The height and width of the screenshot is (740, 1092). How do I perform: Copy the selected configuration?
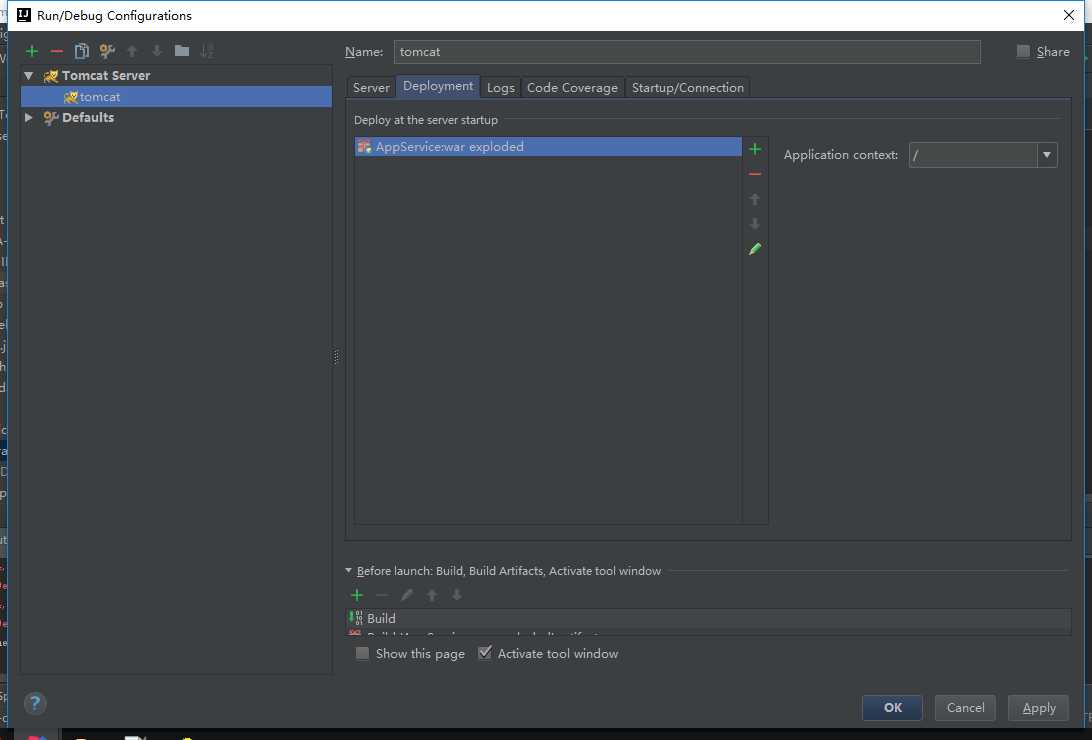click(81, 51)
